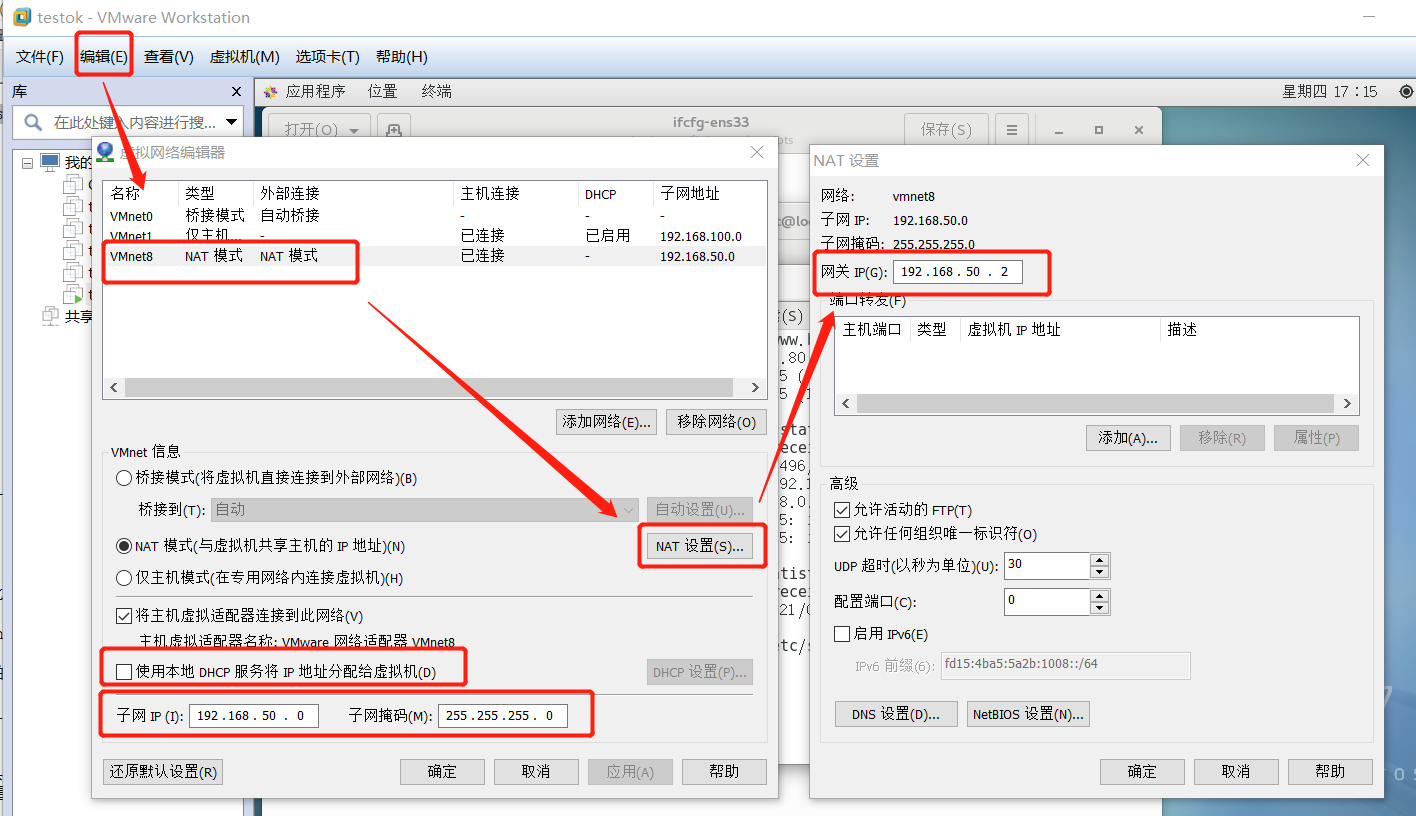Click 确定 in NAT 设置 dialog
1416x816 pixels.
(1142, 772)
